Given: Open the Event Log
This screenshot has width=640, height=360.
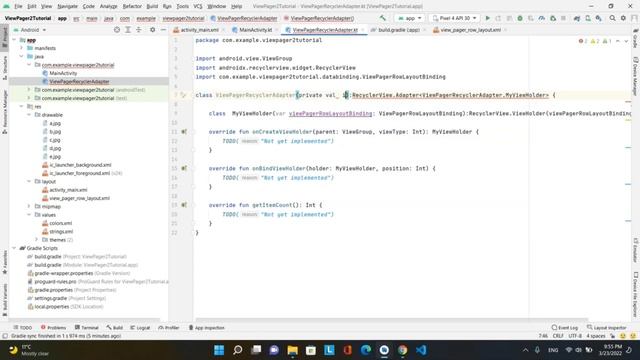Looking at the screenshot, I should point(564,327).
